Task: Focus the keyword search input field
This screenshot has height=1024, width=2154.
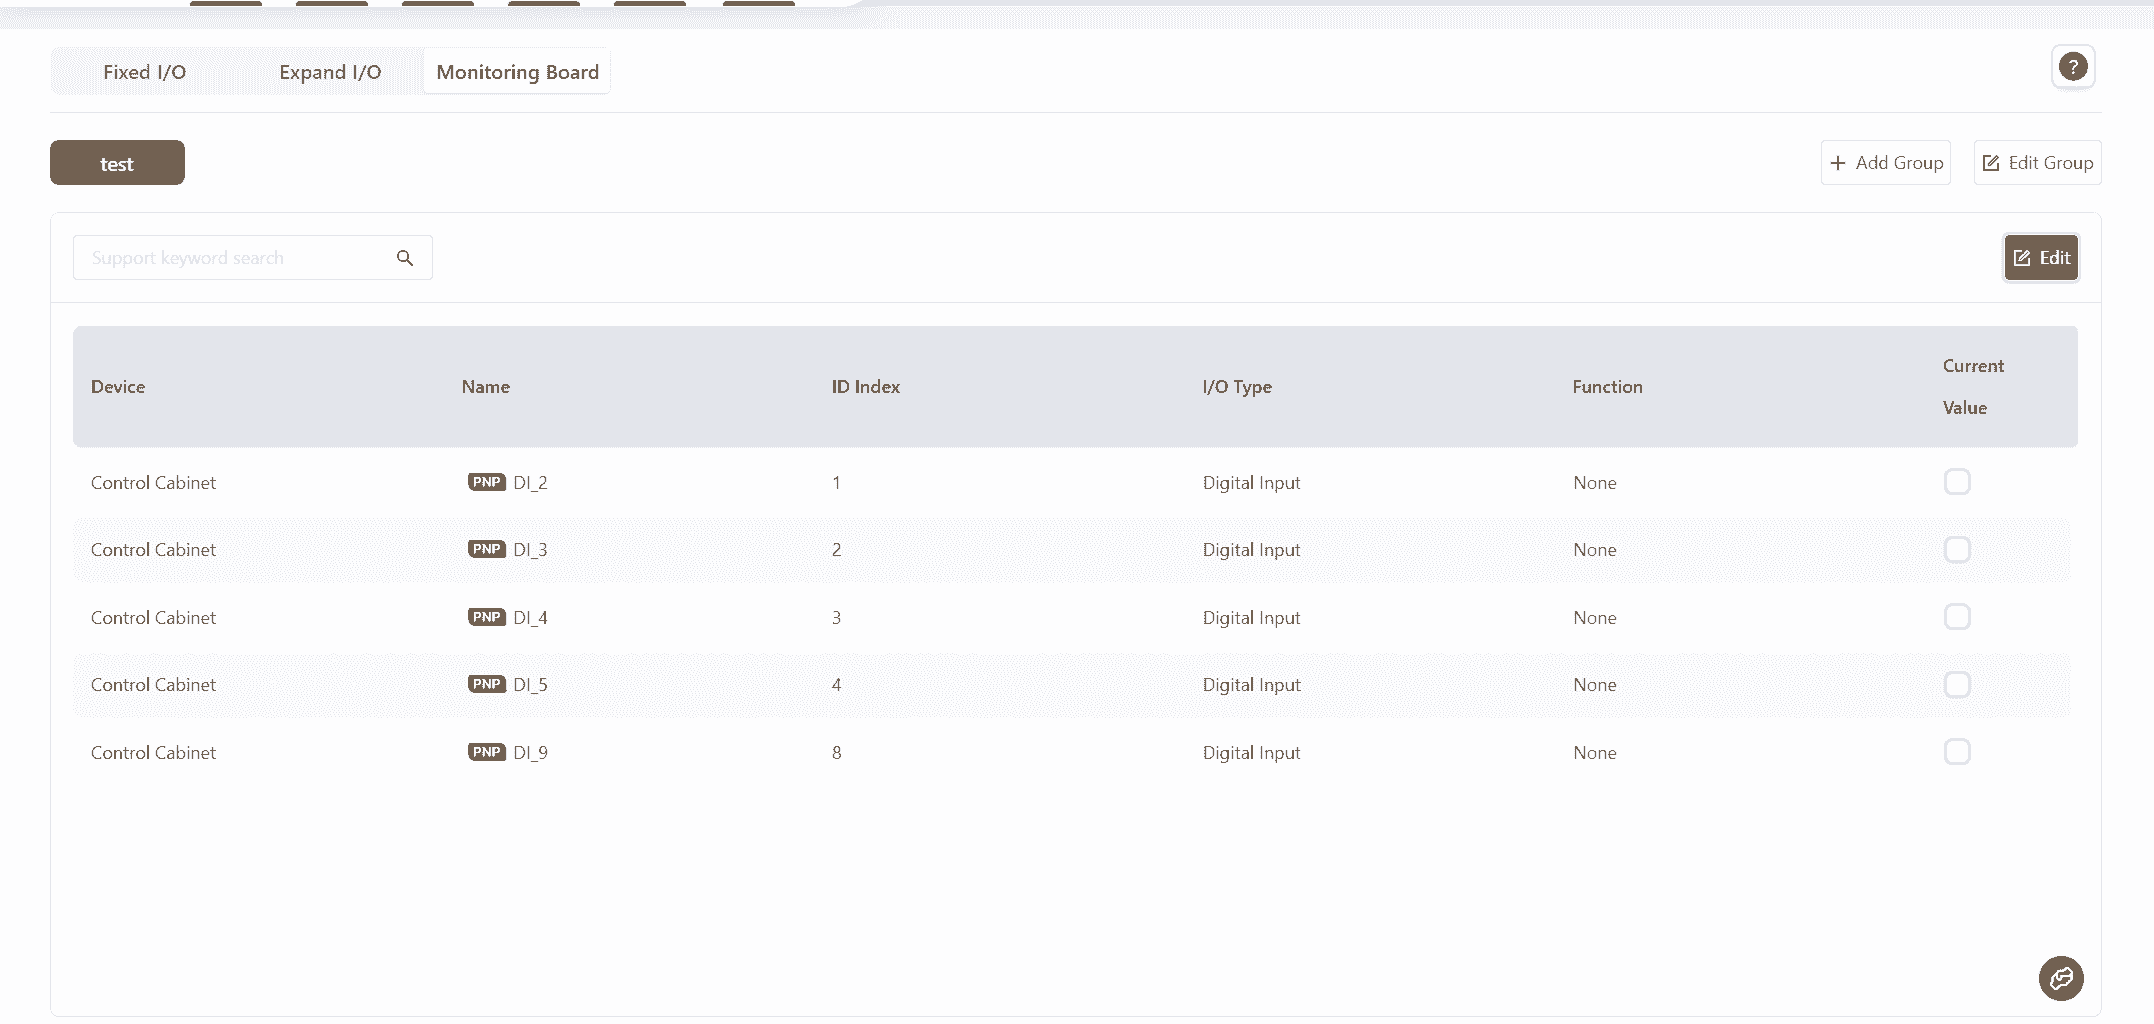Action: pos(235,258)
